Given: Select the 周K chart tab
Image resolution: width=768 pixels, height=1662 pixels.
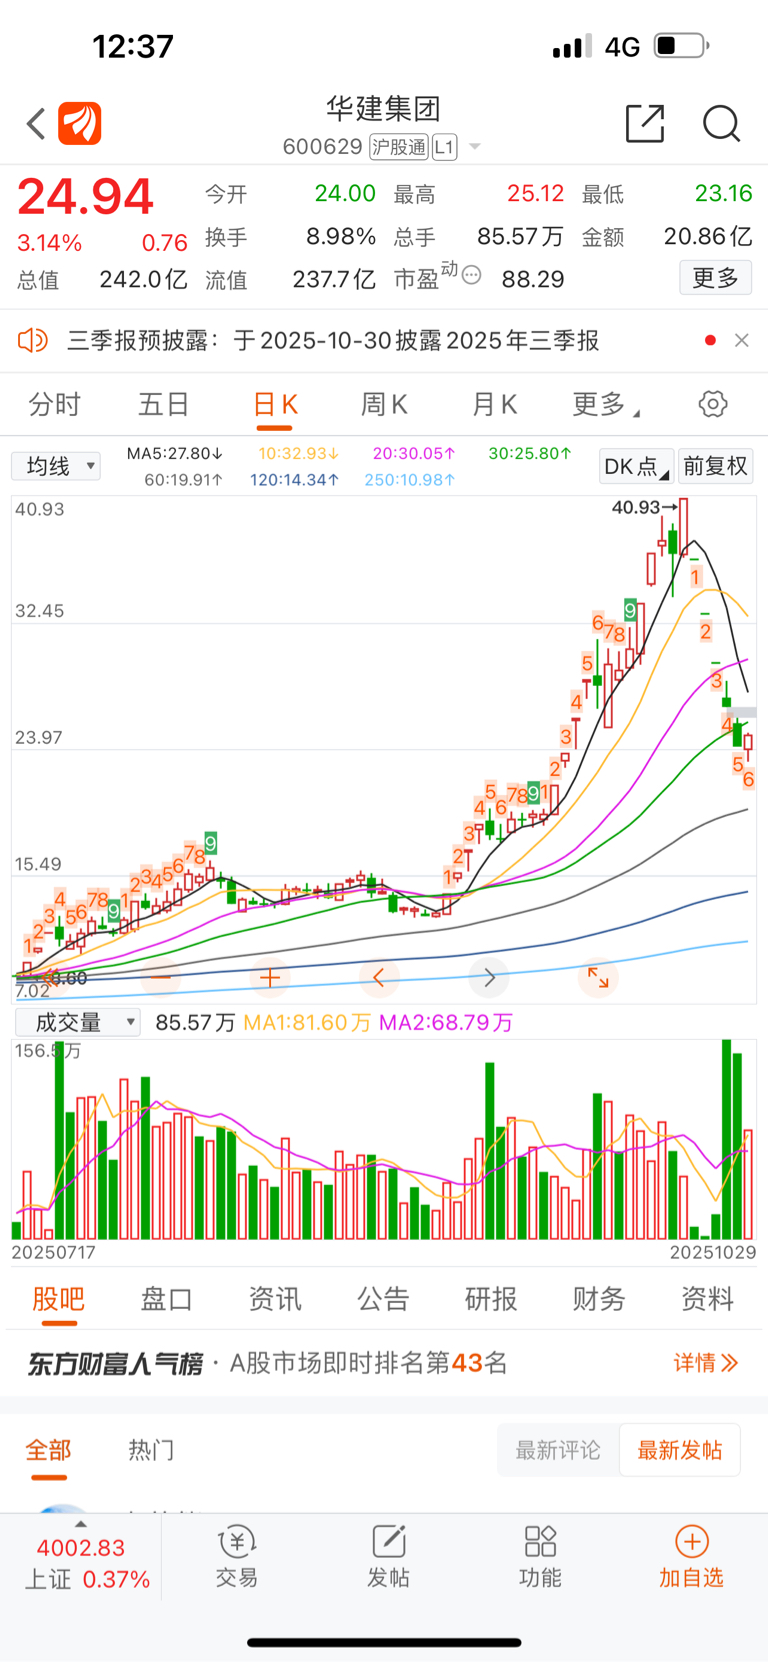Looking at the screenshot, I should tap(384, 404).
